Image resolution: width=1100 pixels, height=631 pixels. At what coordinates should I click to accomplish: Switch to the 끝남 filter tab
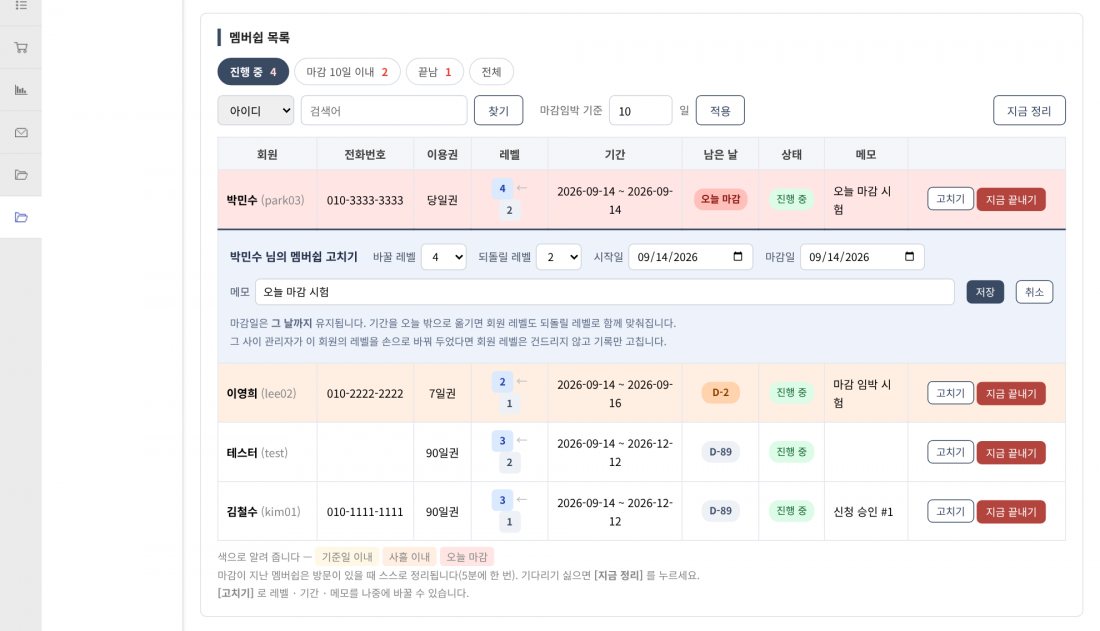[434, 72]
